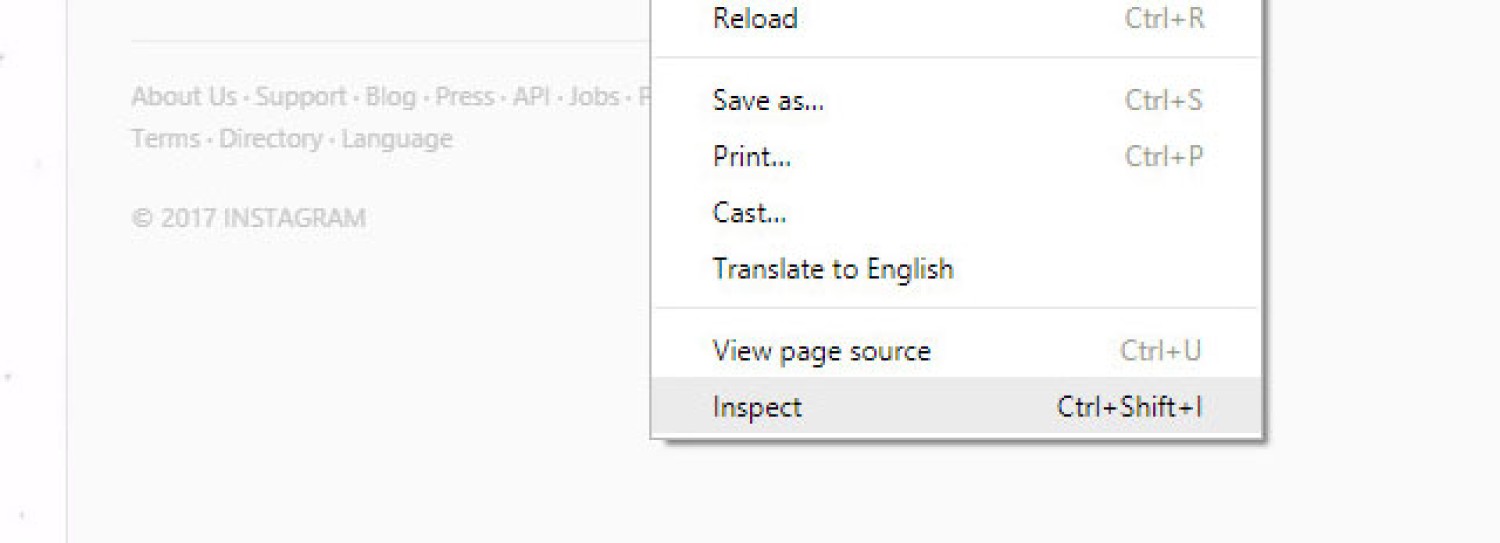1500x543 pixels.
Task: Click the Press footer link
Action: 465,97
